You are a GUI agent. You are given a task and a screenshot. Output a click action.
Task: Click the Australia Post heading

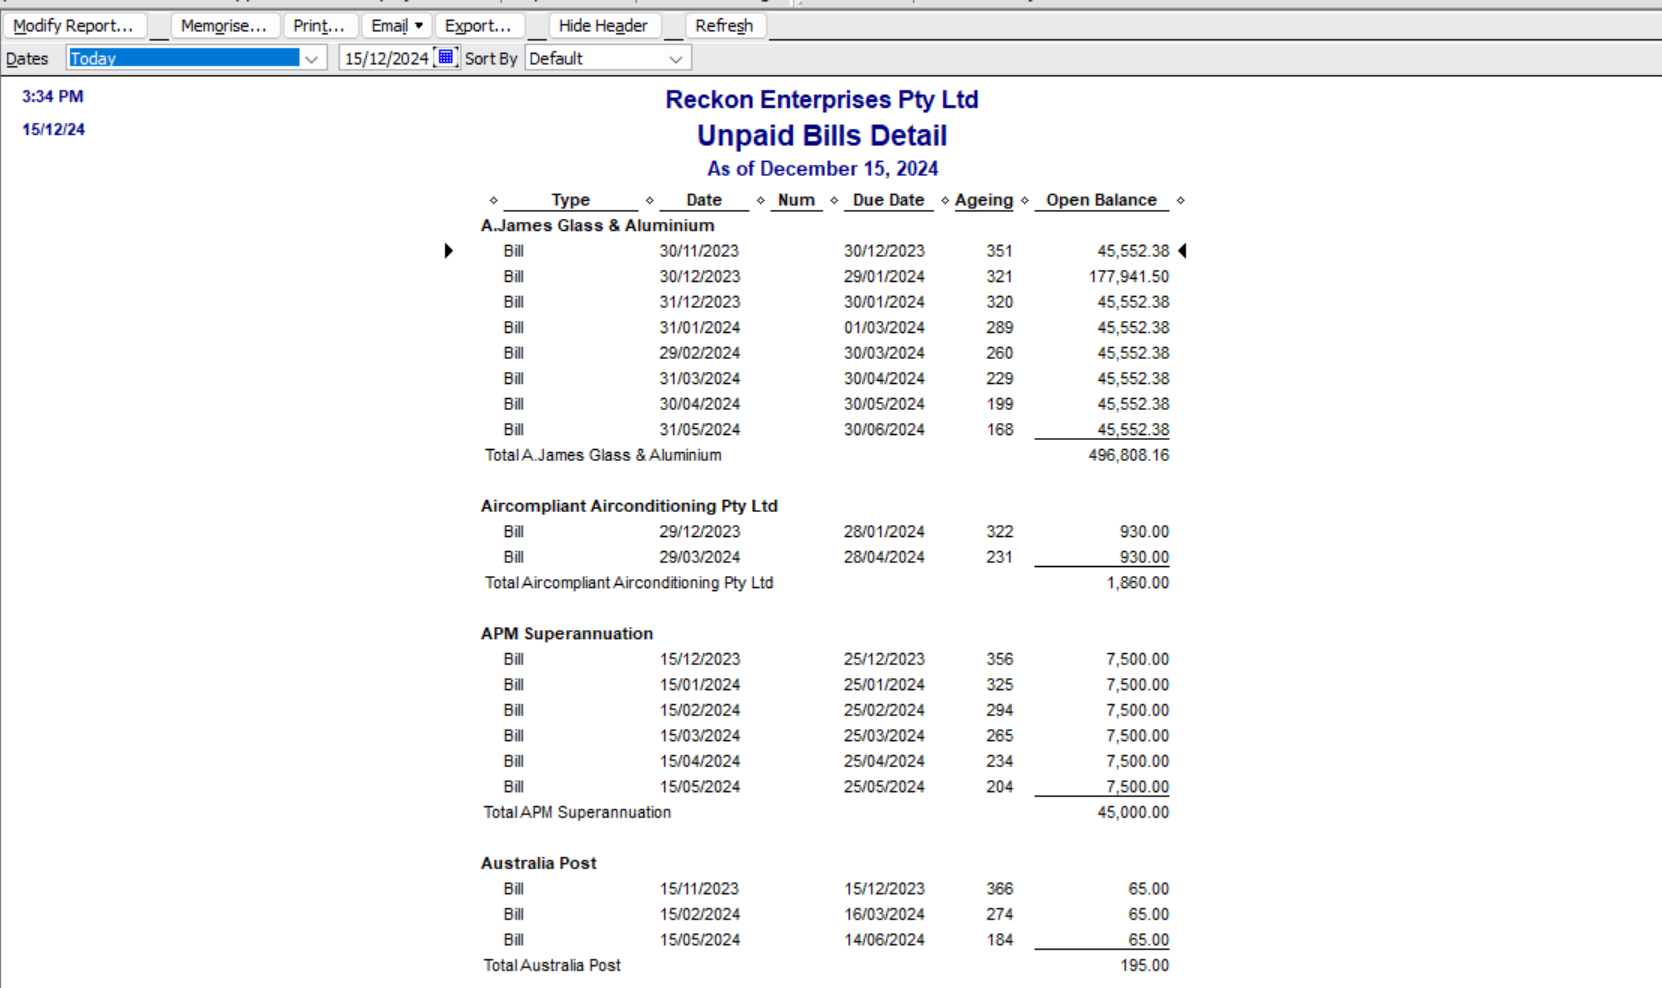[x=538, y=863]
